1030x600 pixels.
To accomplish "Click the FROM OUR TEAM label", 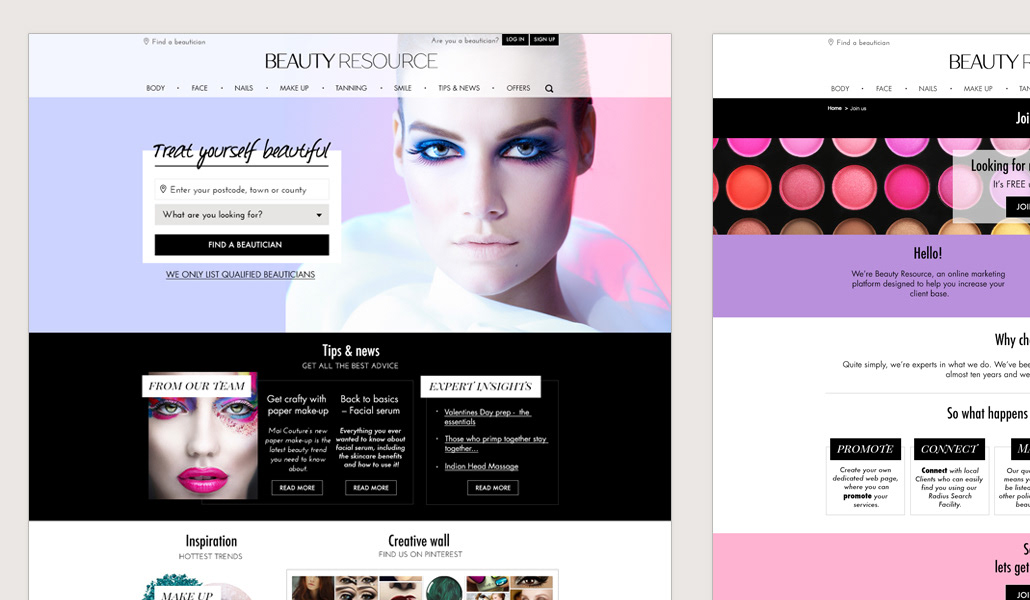I will pyautogui.click(x=196, y=386).
